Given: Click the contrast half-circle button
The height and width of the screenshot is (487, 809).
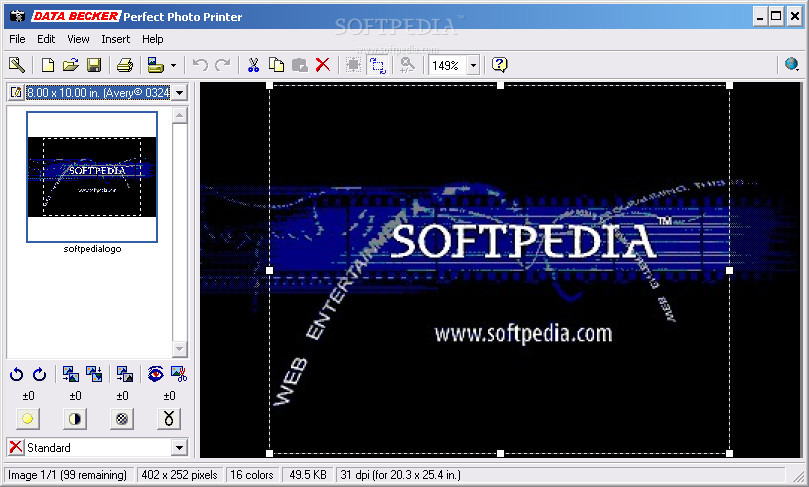Looking at the screenshot, I should click(x=74, y=419).
